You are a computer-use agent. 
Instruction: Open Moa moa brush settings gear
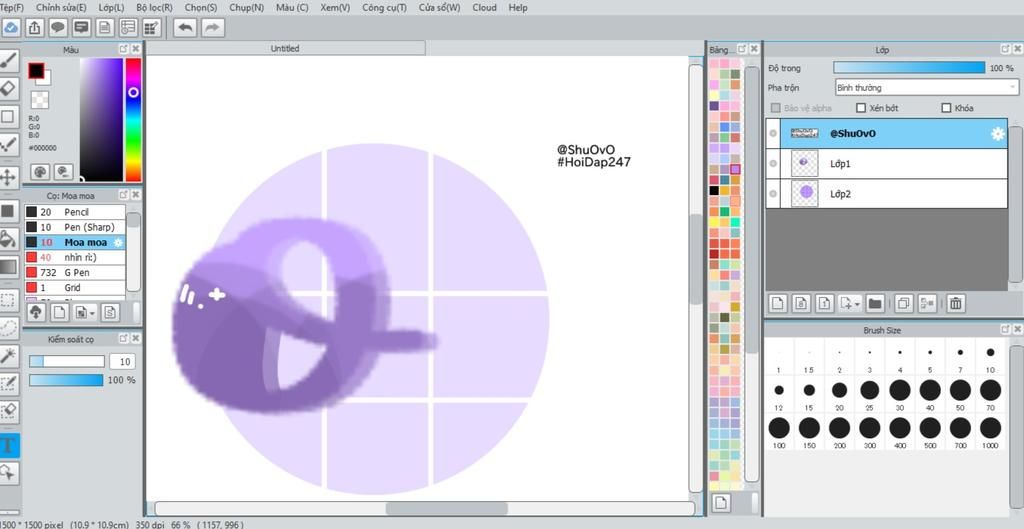(x=118, y=242)
